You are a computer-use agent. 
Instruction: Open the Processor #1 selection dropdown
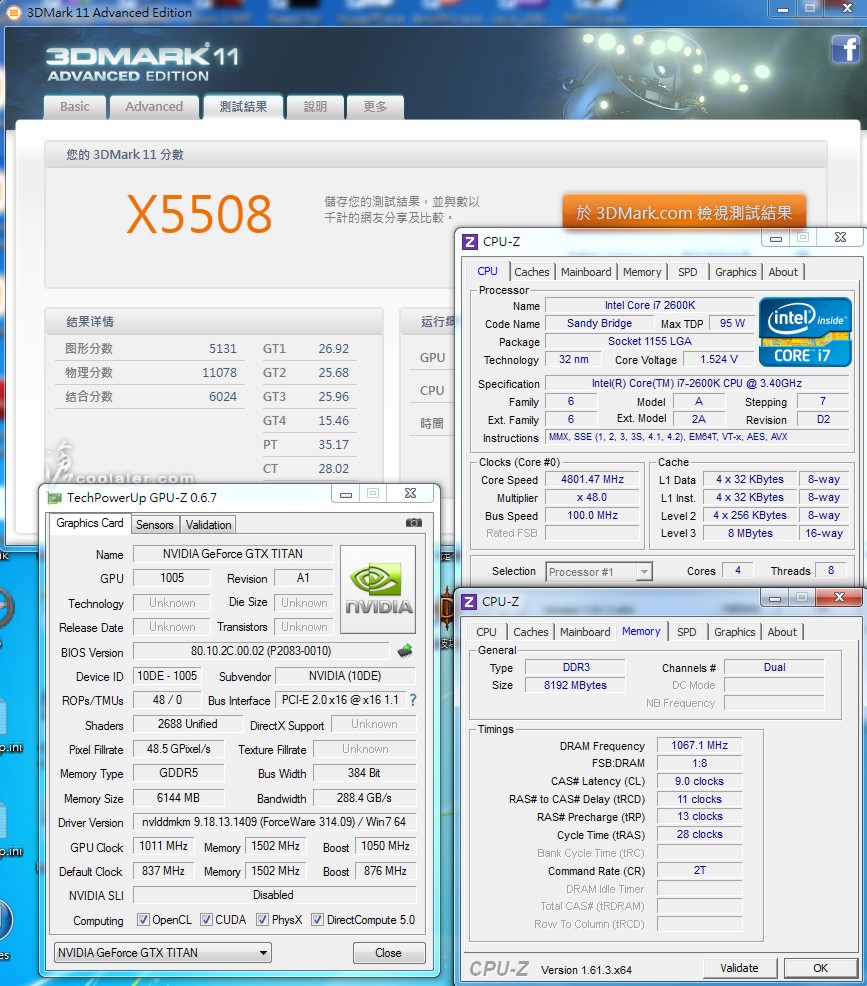click(599, 572)
